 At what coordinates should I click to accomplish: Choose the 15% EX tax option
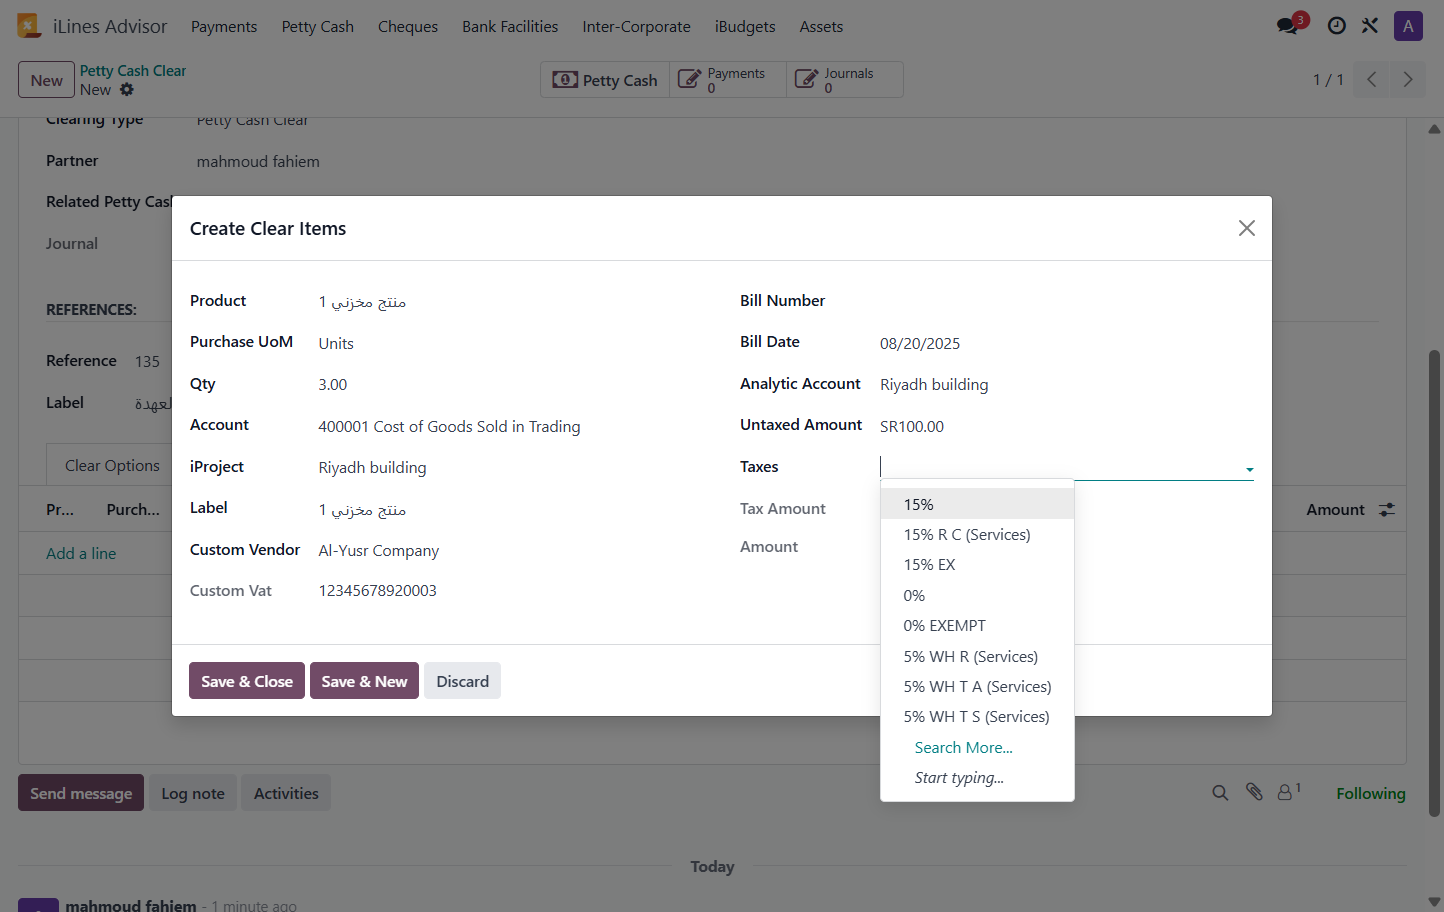(977, 565)
